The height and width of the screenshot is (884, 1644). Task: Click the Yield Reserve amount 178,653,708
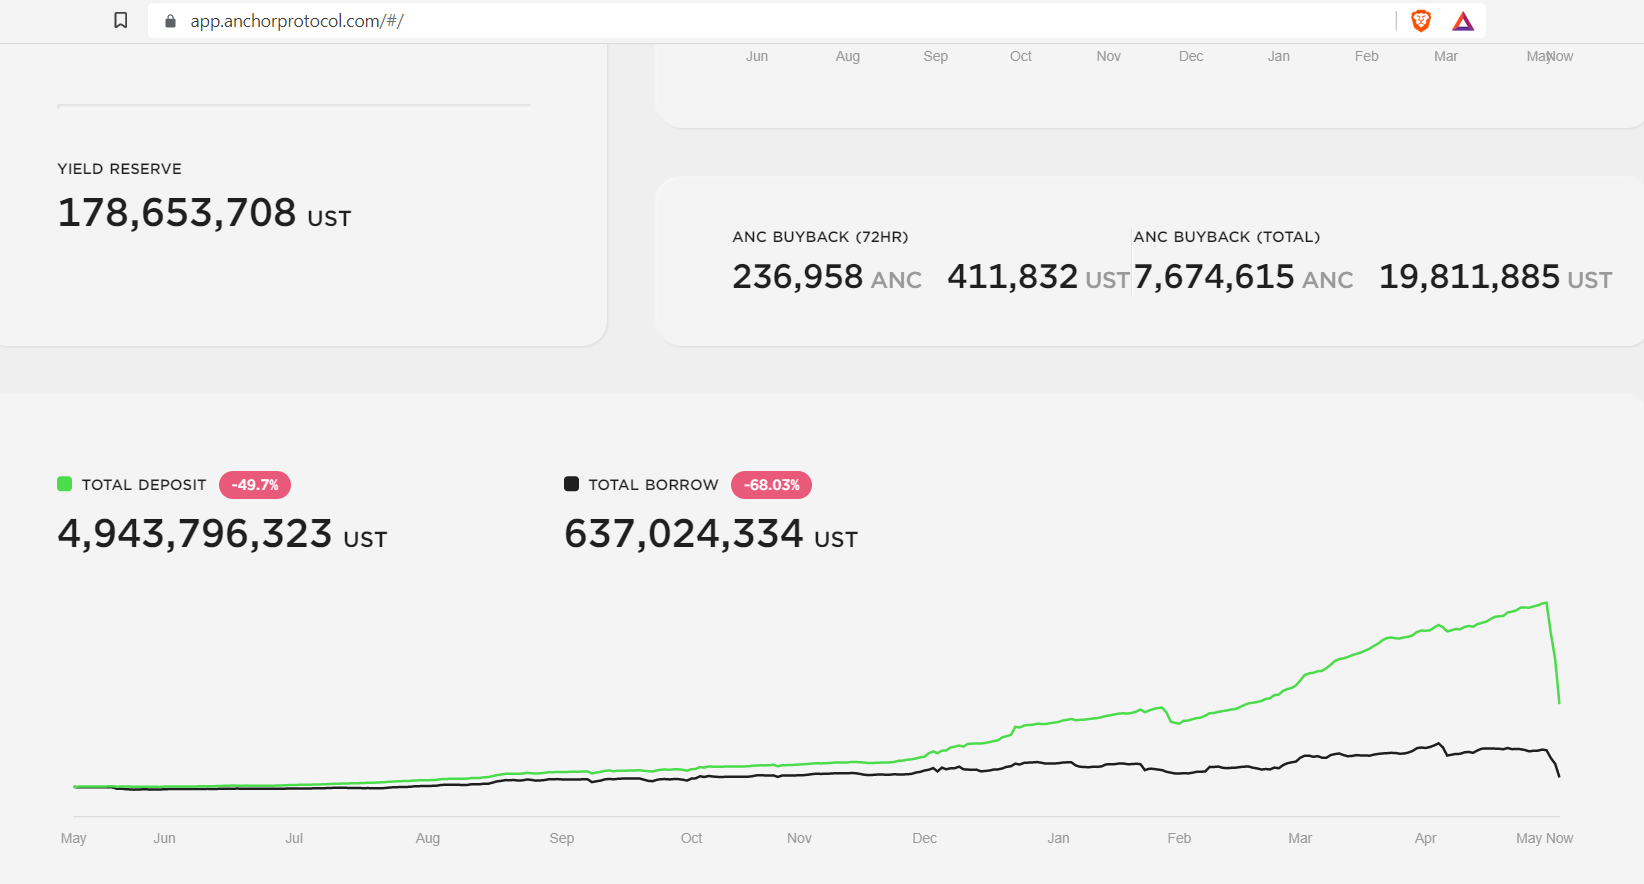pyautogui.click(x=177, y=213)
